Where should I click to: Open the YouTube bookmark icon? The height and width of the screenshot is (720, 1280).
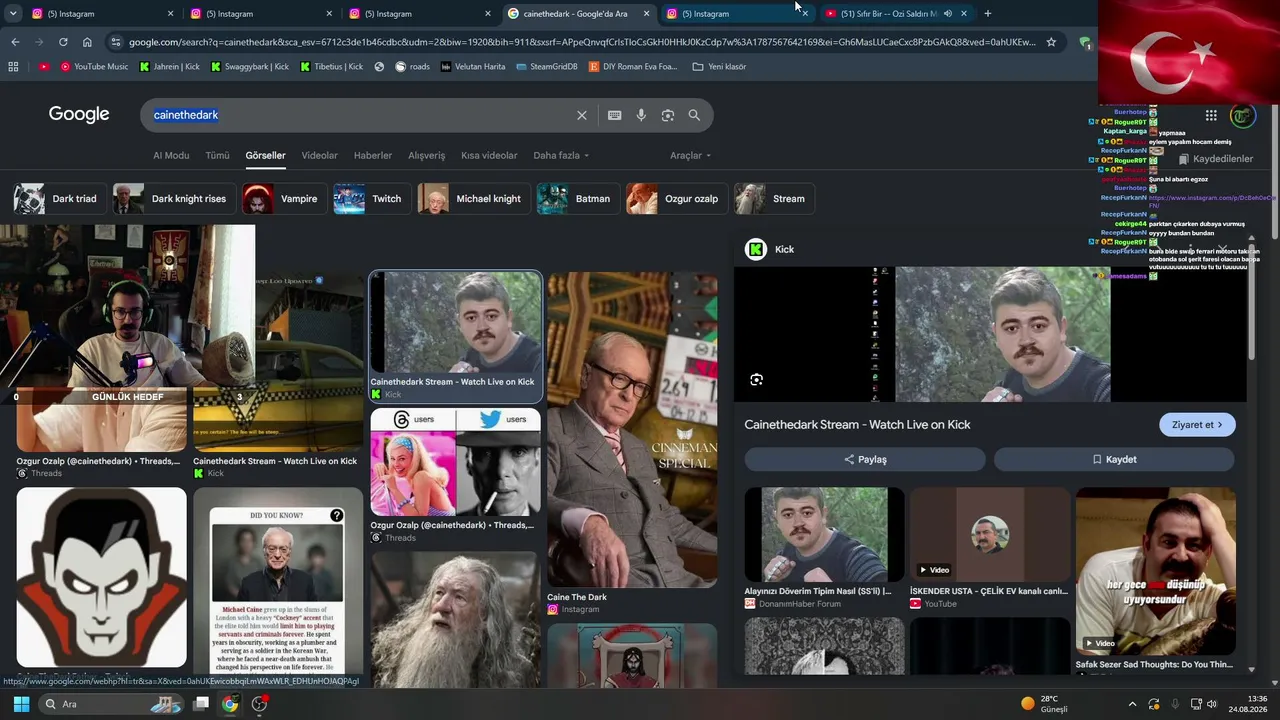click(44, 67)
